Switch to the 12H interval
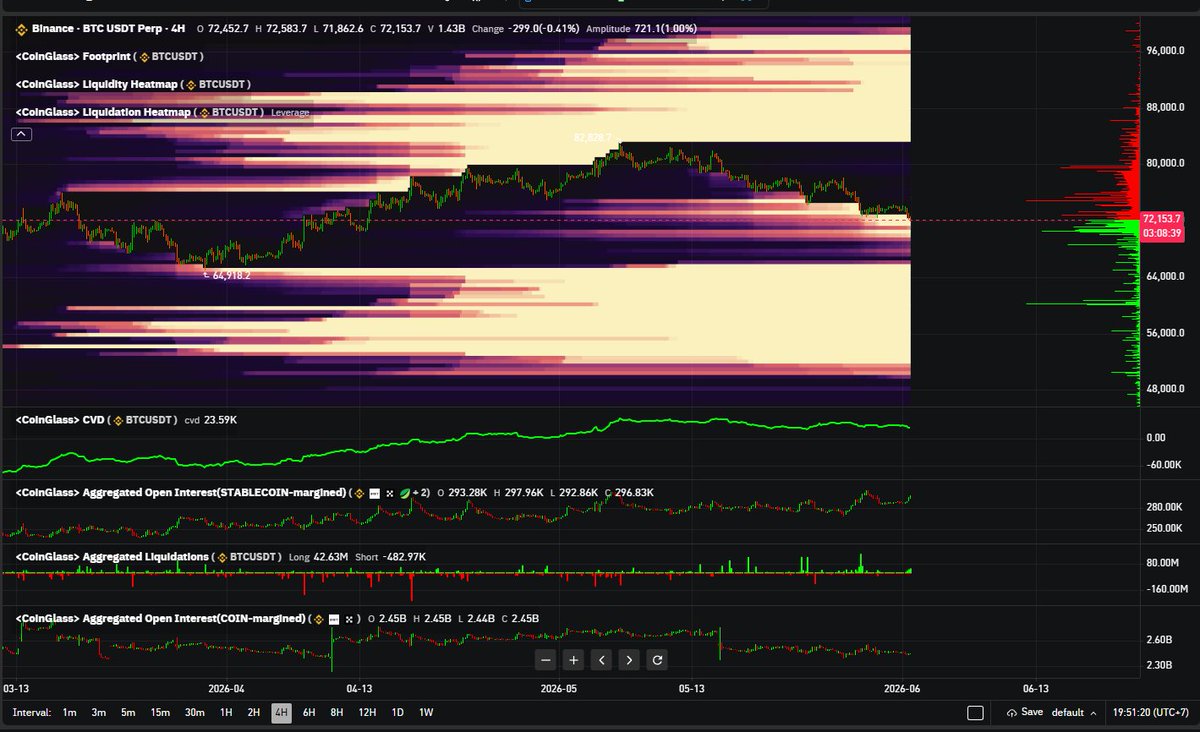This screenshot has width=1200, height=732. (367, 712)
